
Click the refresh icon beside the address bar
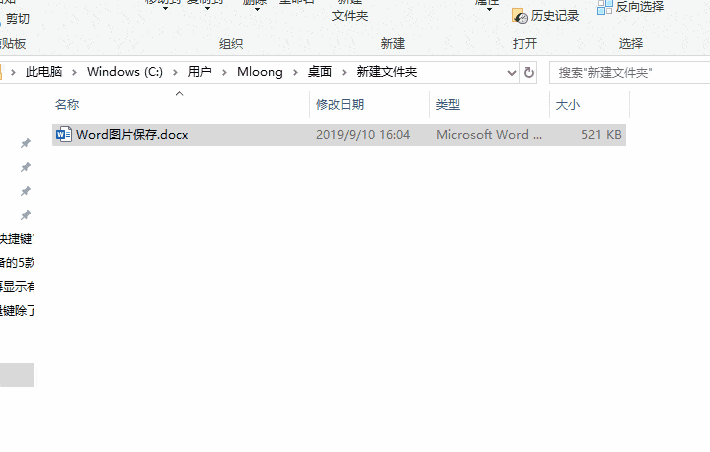(528, 72)
